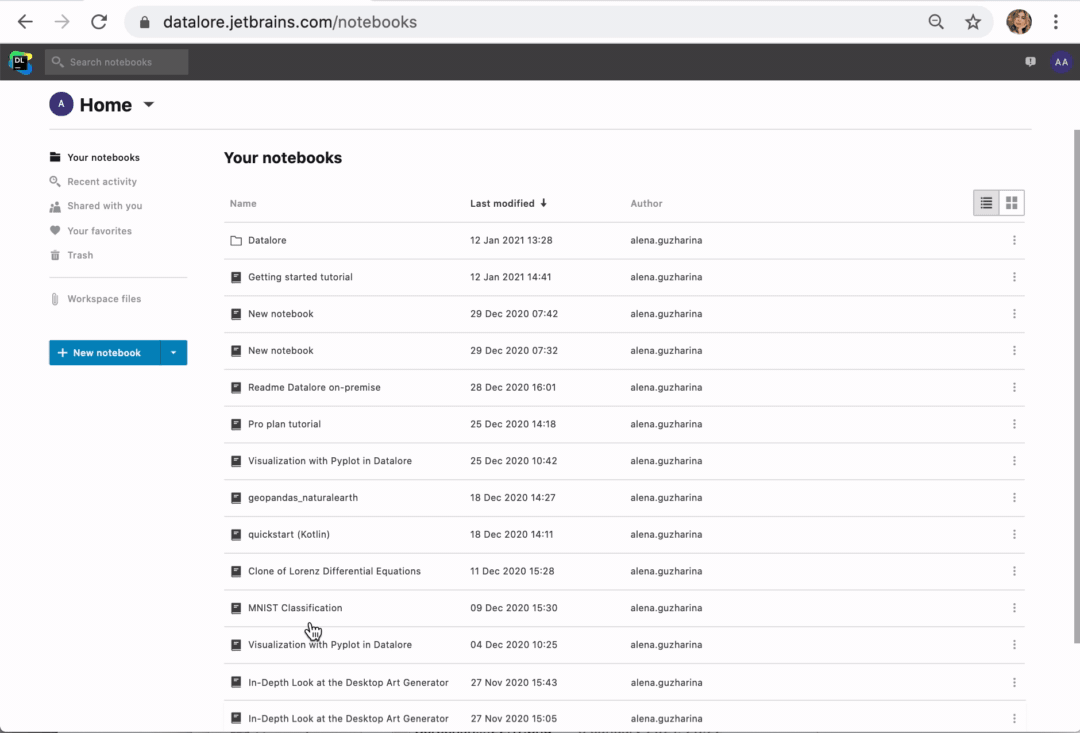
Task: Open Workspace files section
Action: pos(103,299)
